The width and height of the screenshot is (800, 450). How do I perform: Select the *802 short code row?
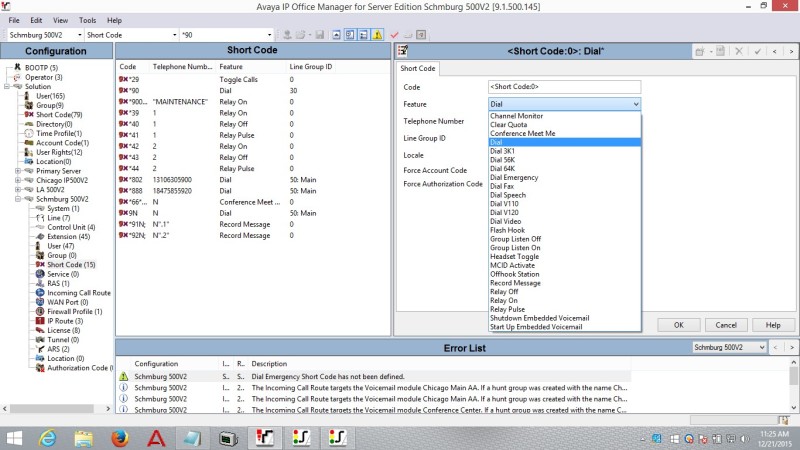253,180
